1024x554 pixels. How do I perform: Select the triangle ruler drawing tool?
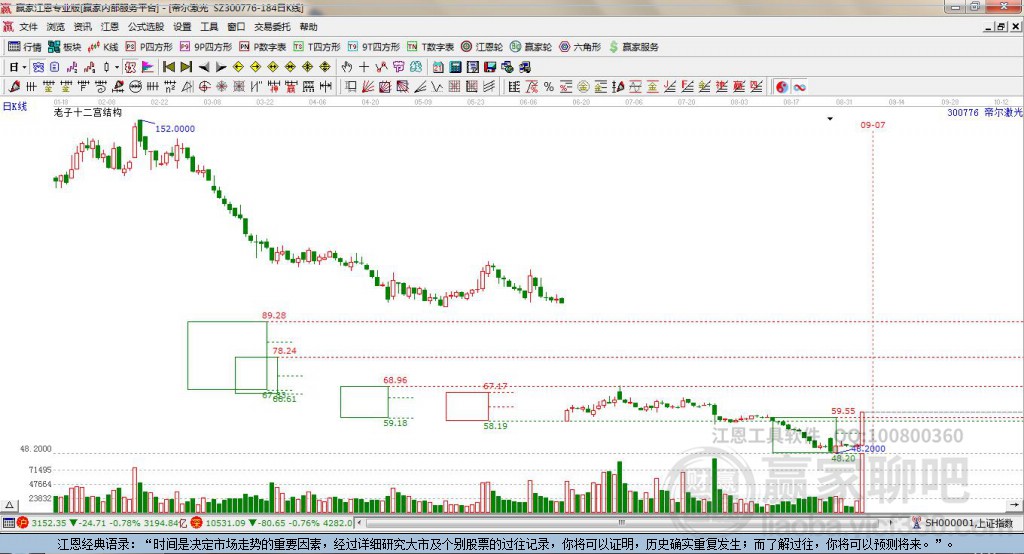[187, 86]
